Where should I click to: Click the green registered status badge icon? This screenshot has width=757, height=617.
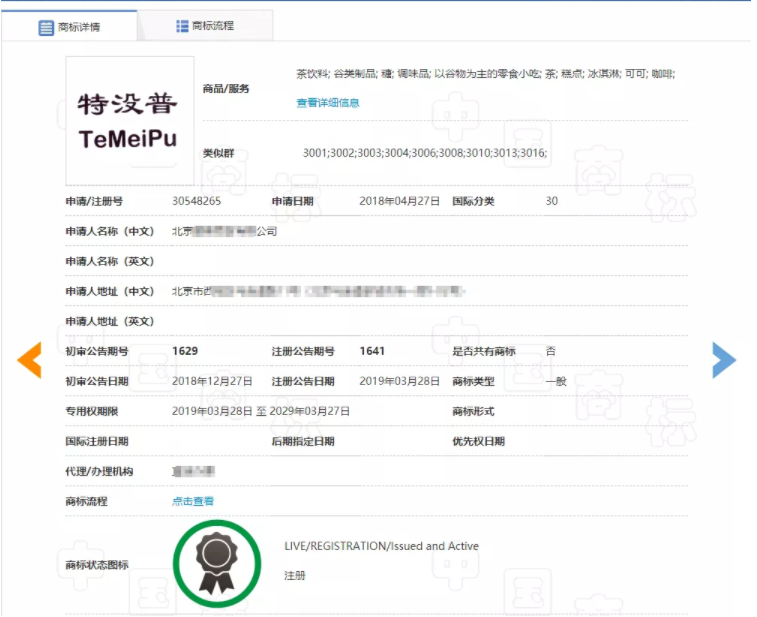(x=217, y=563)
